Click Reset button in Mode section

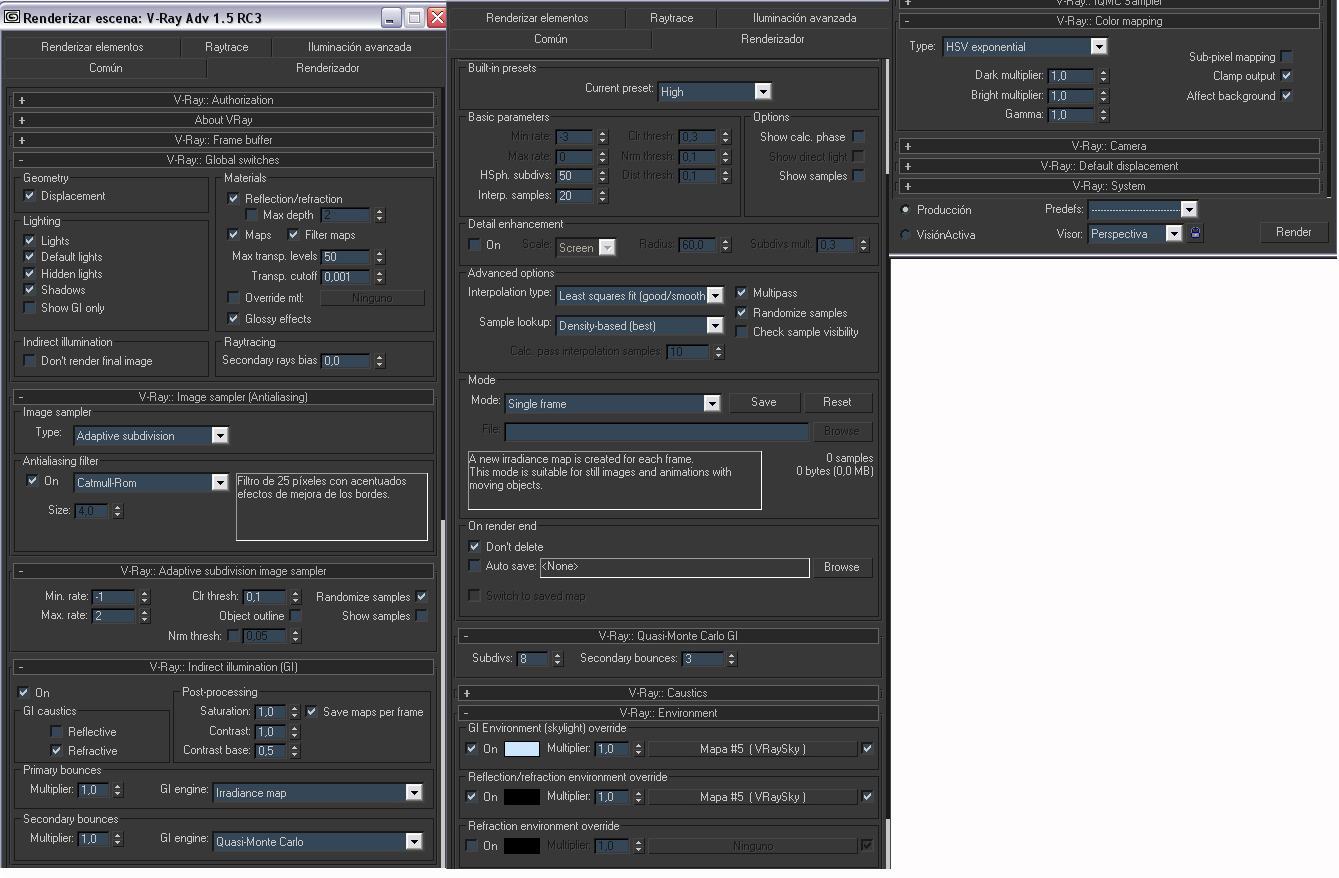coord(838,402)
